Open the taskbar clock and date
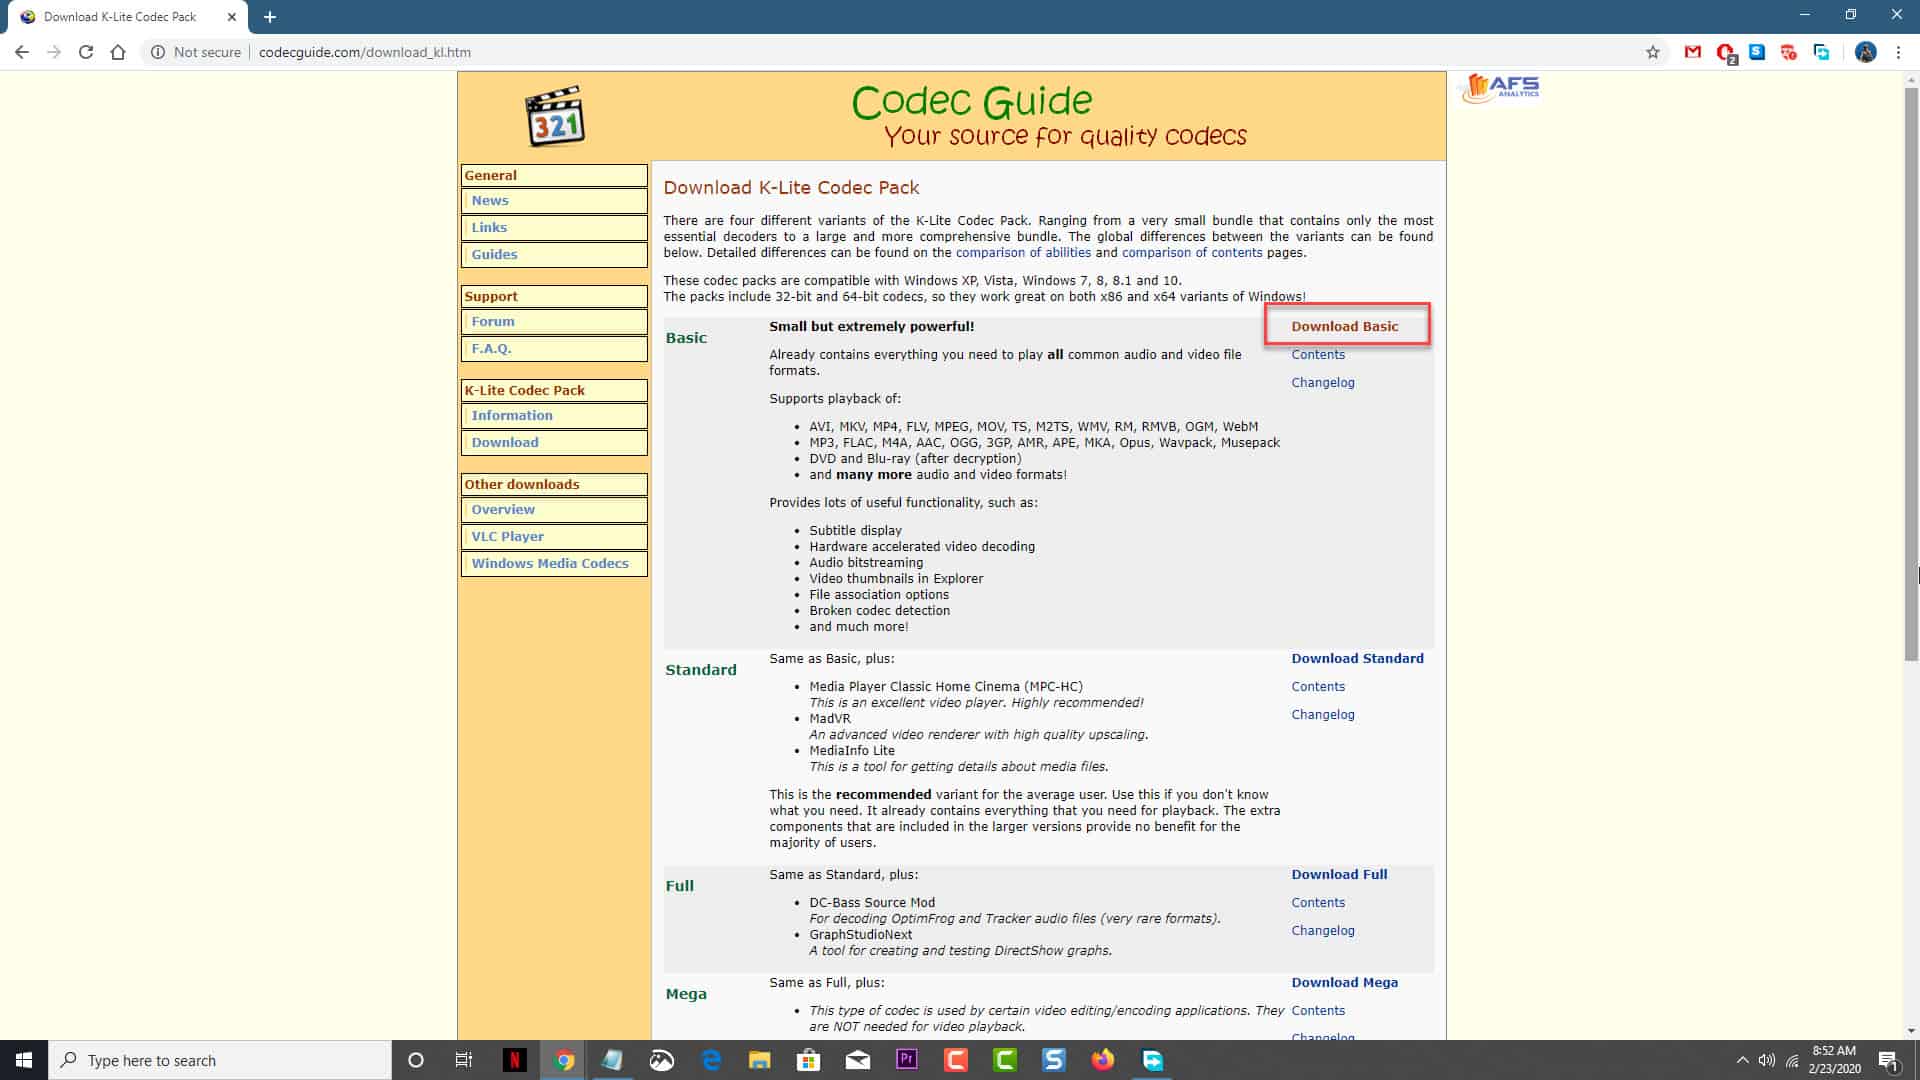This screenshot has width=1920, height=1080. (x=1834, y=1060)
